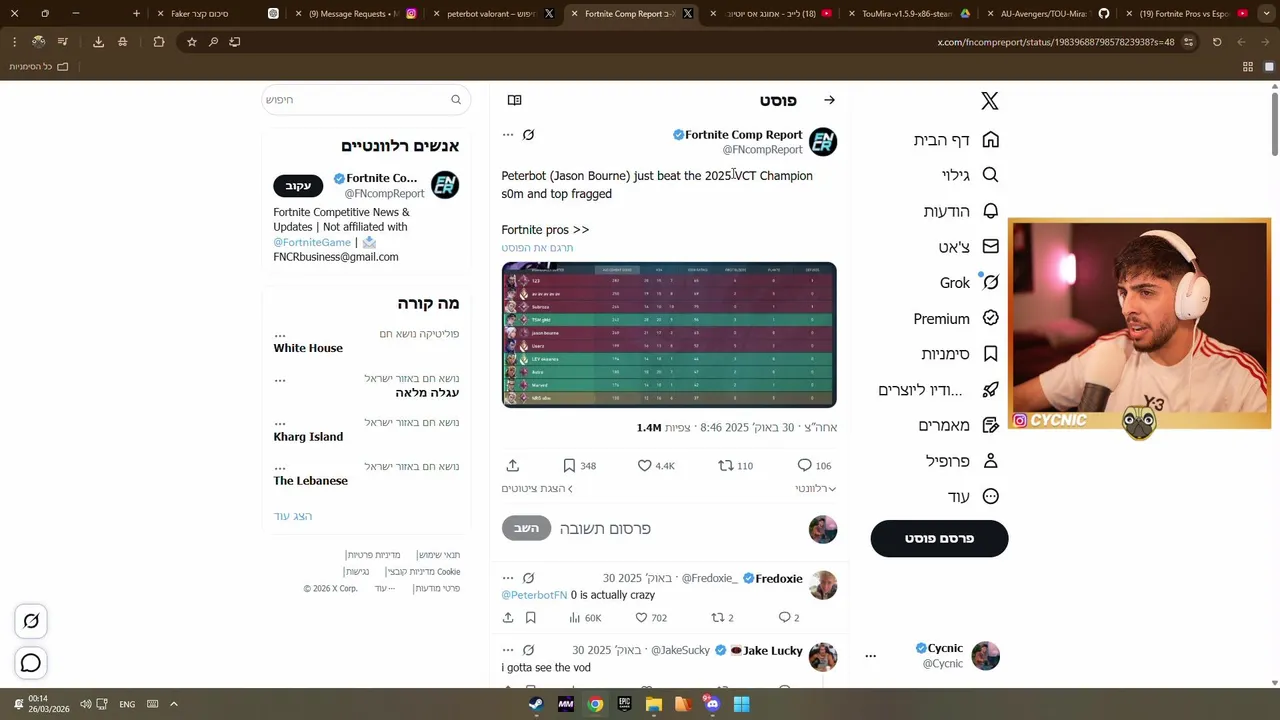
Task: Open three-dot menu on Jake Lucky's reply
Action: pyautogui.click(x=508, y=650)
